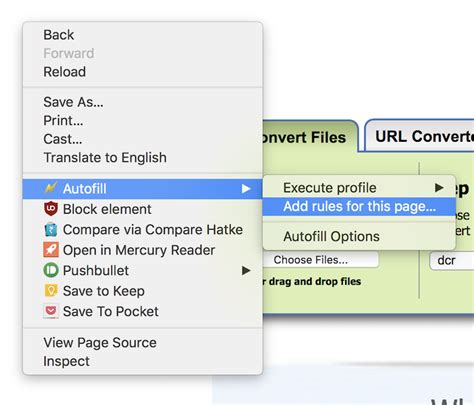Click the uBlock Origin shield icon

click(x=51, y=209)
